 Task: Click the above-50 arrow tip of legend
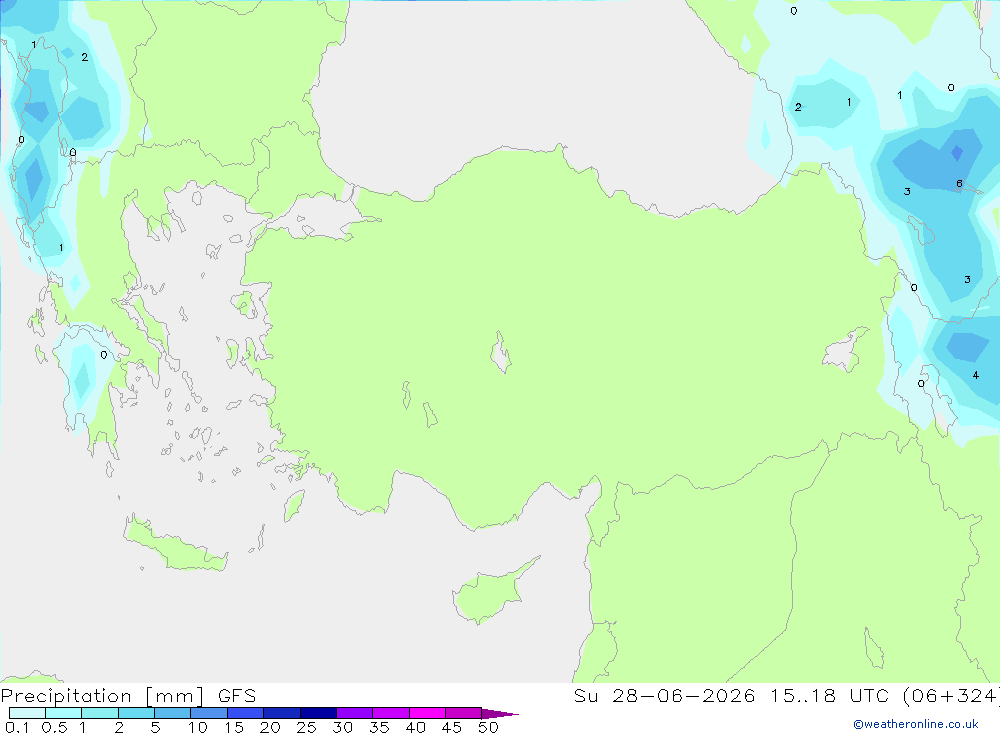point(500,714)
